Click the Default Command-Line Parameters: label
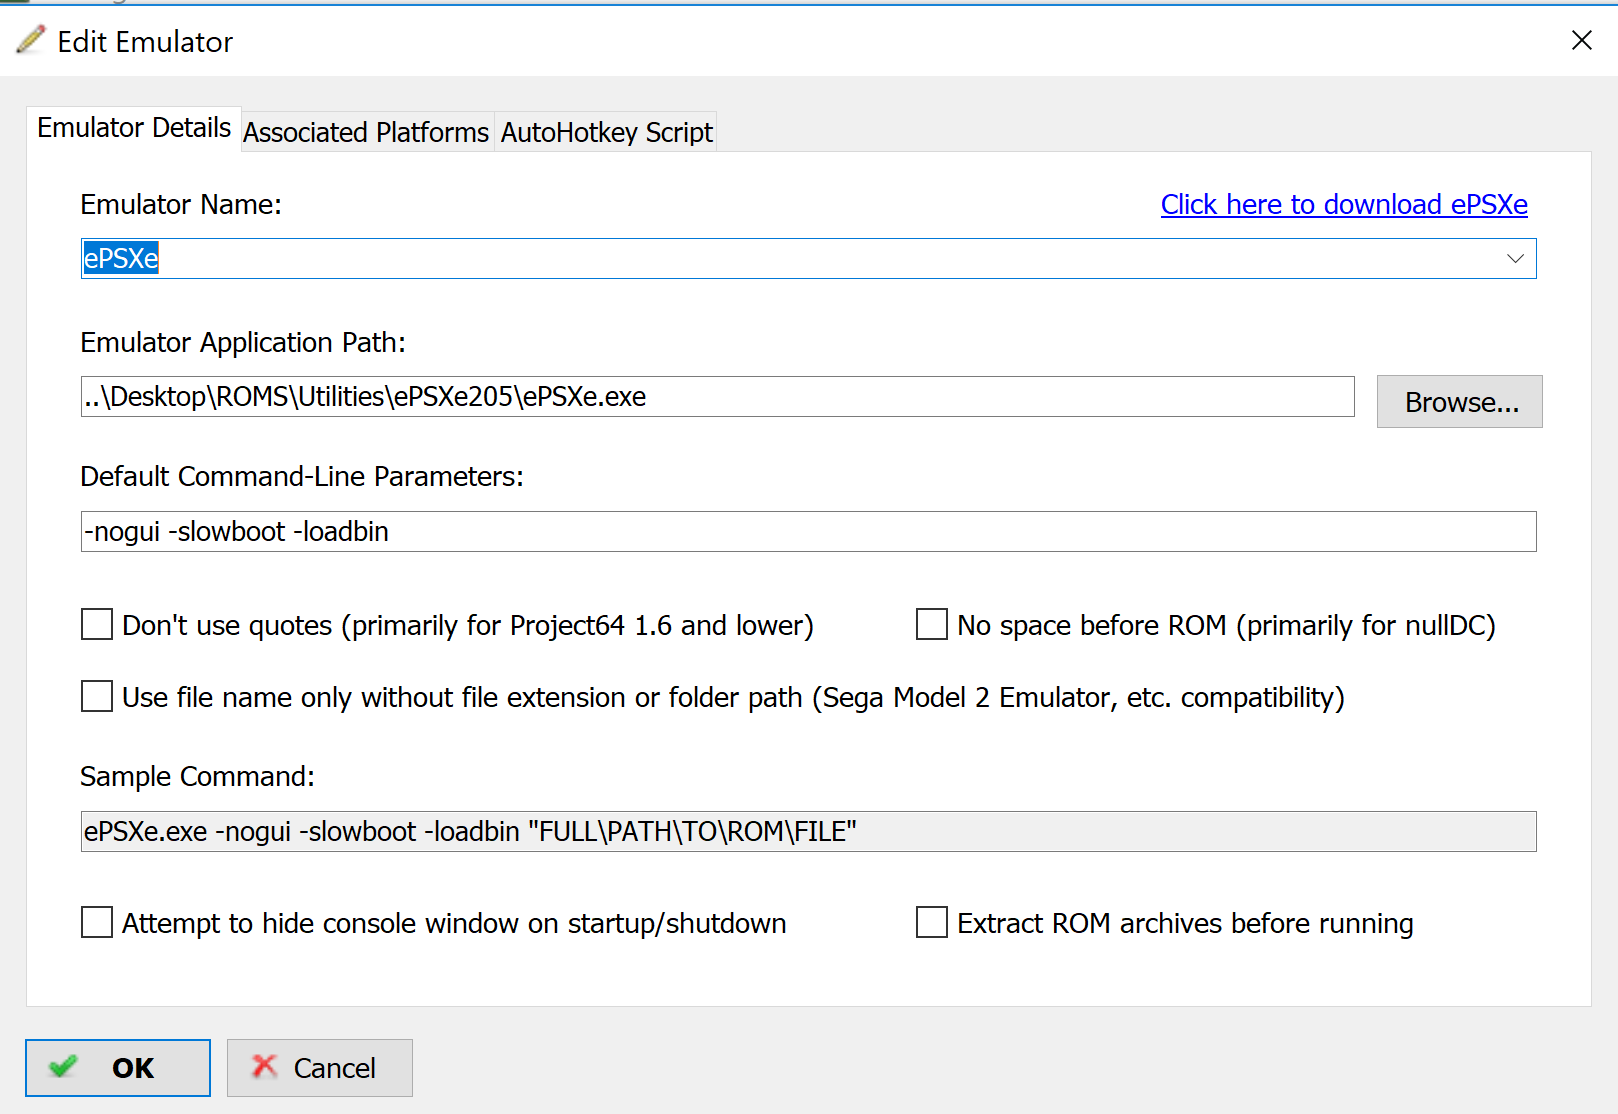 (x=302, y=476)
